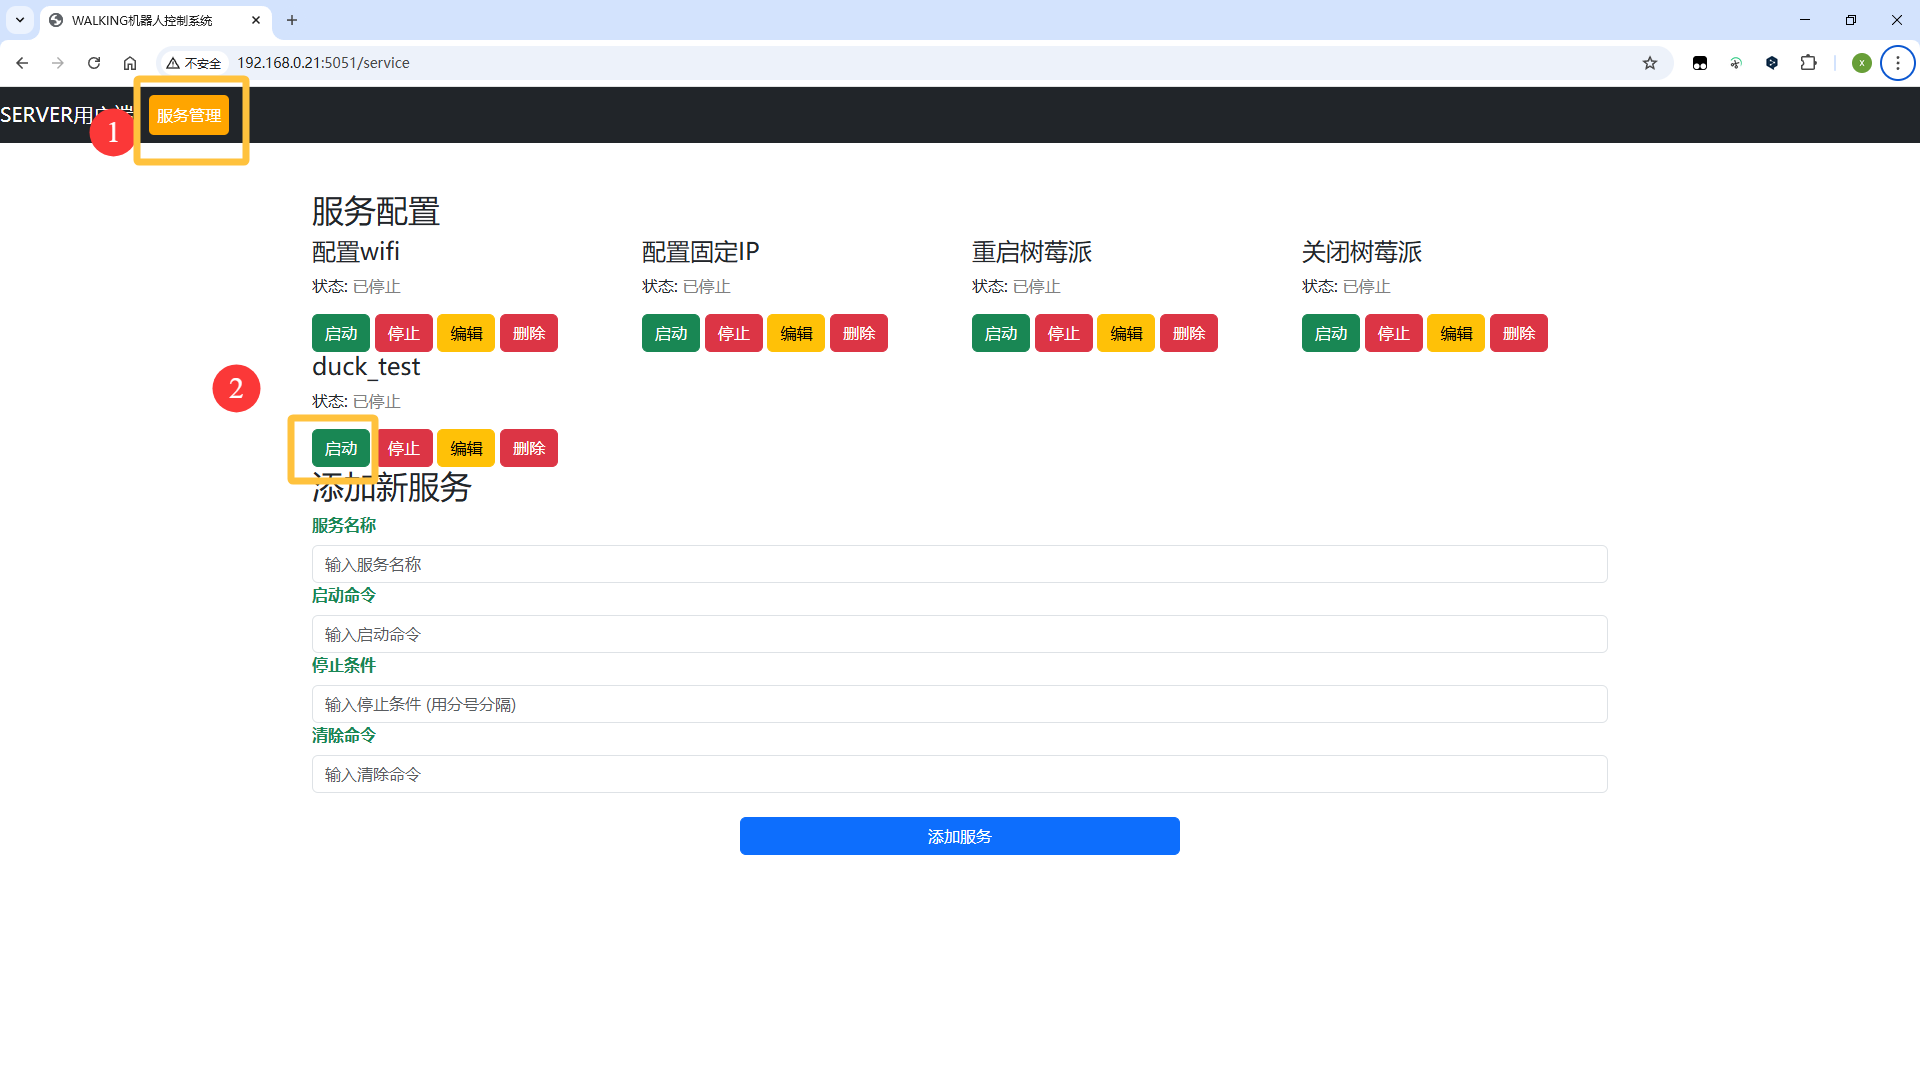Open the 服务管理 navigation item

[188, 114]
